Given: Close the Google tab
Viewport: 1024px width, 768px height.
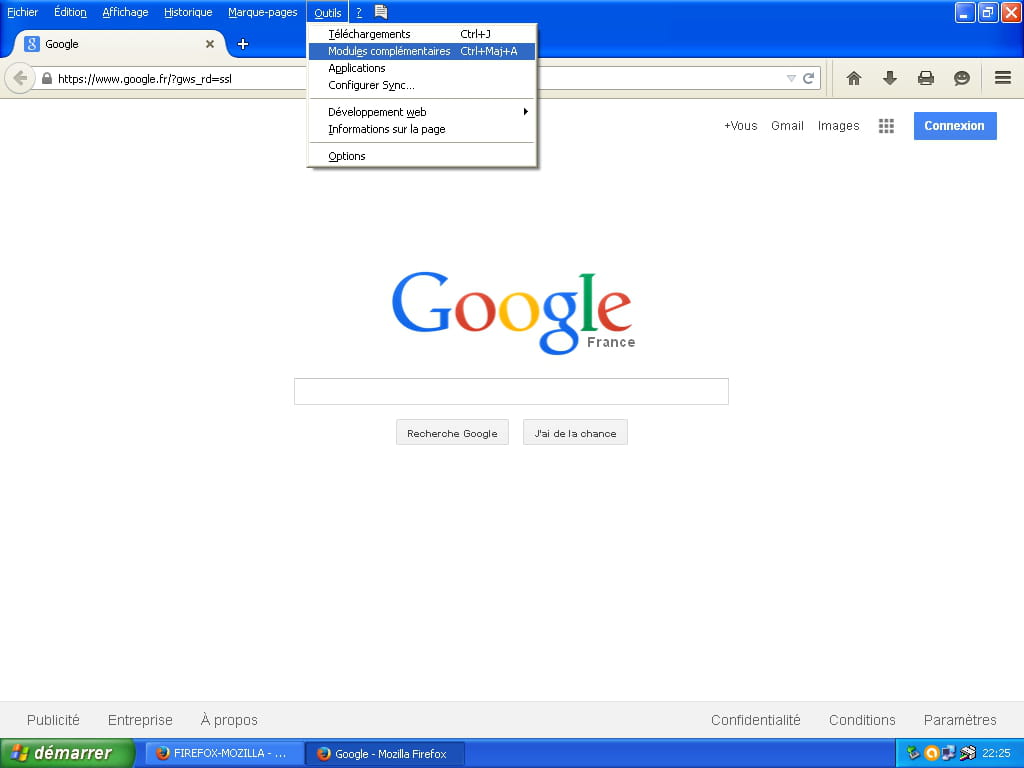Looking at the screenshot, I should pyautogui.click(x=210, y=44).
